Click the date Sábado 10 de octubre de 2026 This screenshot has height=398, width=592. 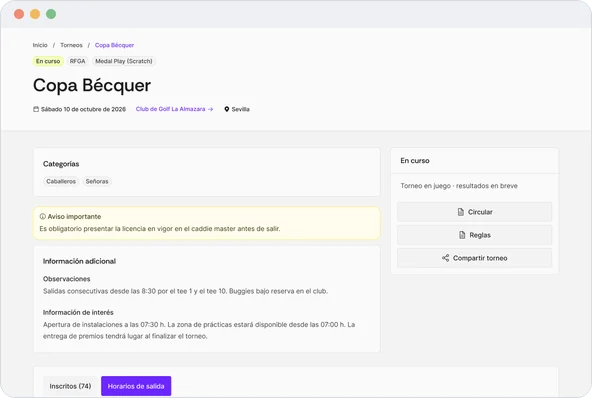coord(83,109)
